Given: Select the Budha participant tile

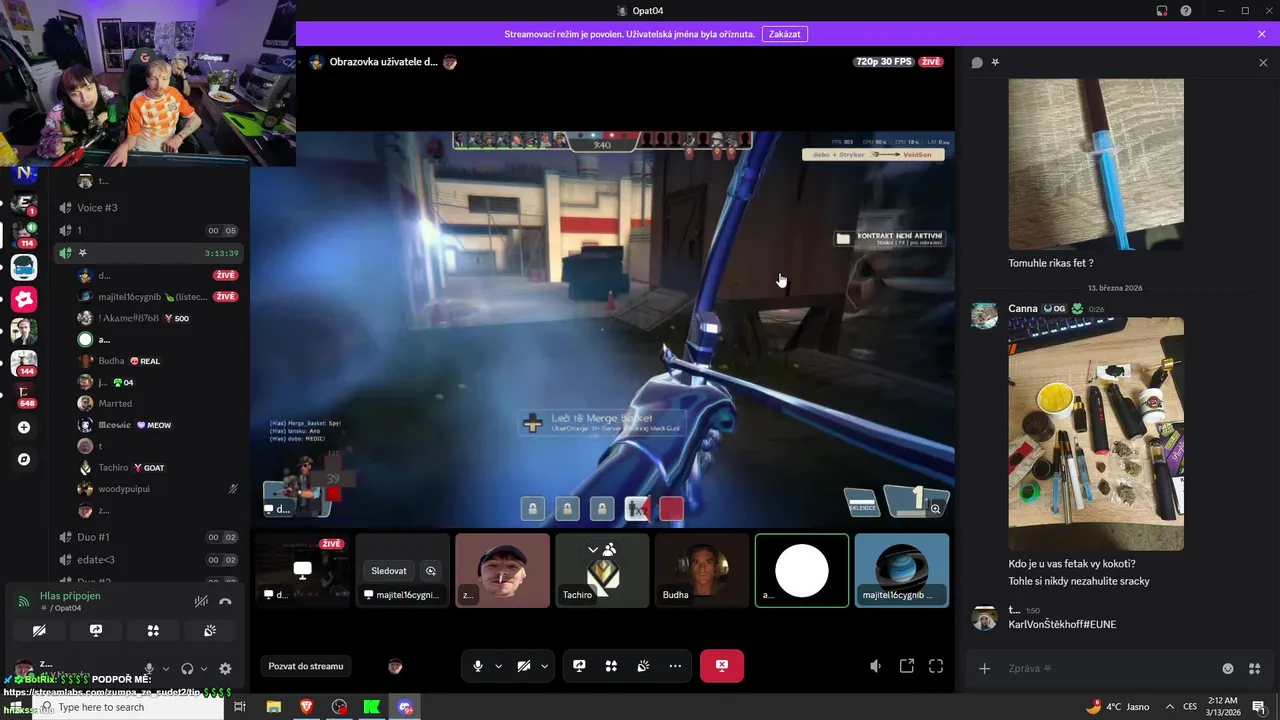Looking at the screenshot, I should click(702, 570).
